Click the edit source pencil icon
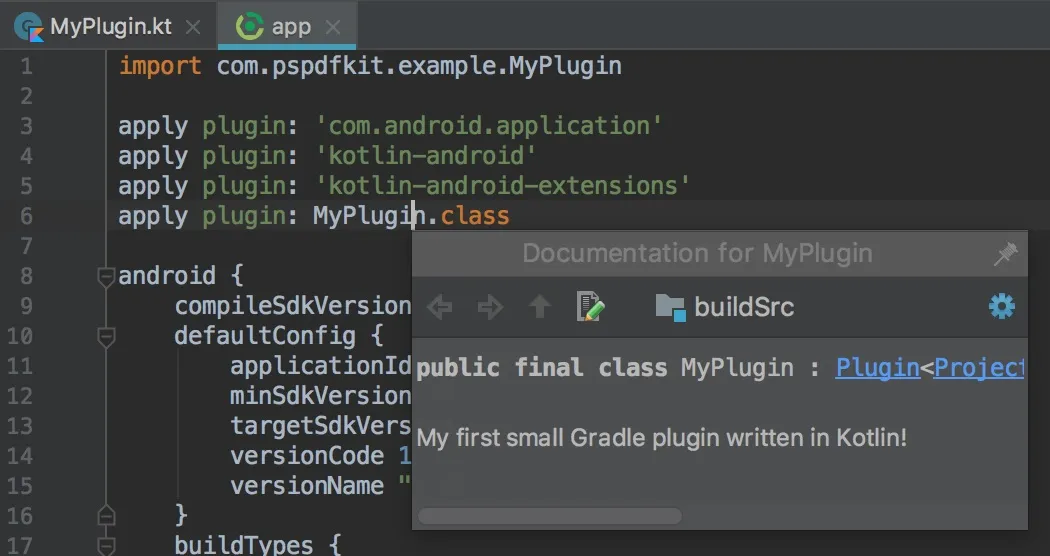1050x556 pixels. tap(591, 307)
